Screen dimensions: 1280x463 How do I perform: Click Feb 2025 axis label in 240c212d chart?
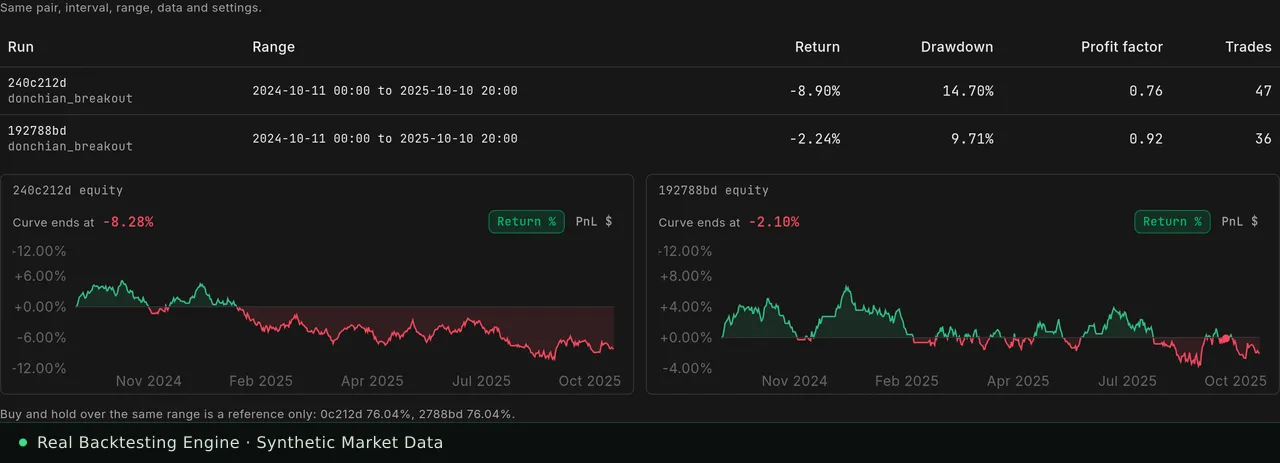[x=260, y=380]
